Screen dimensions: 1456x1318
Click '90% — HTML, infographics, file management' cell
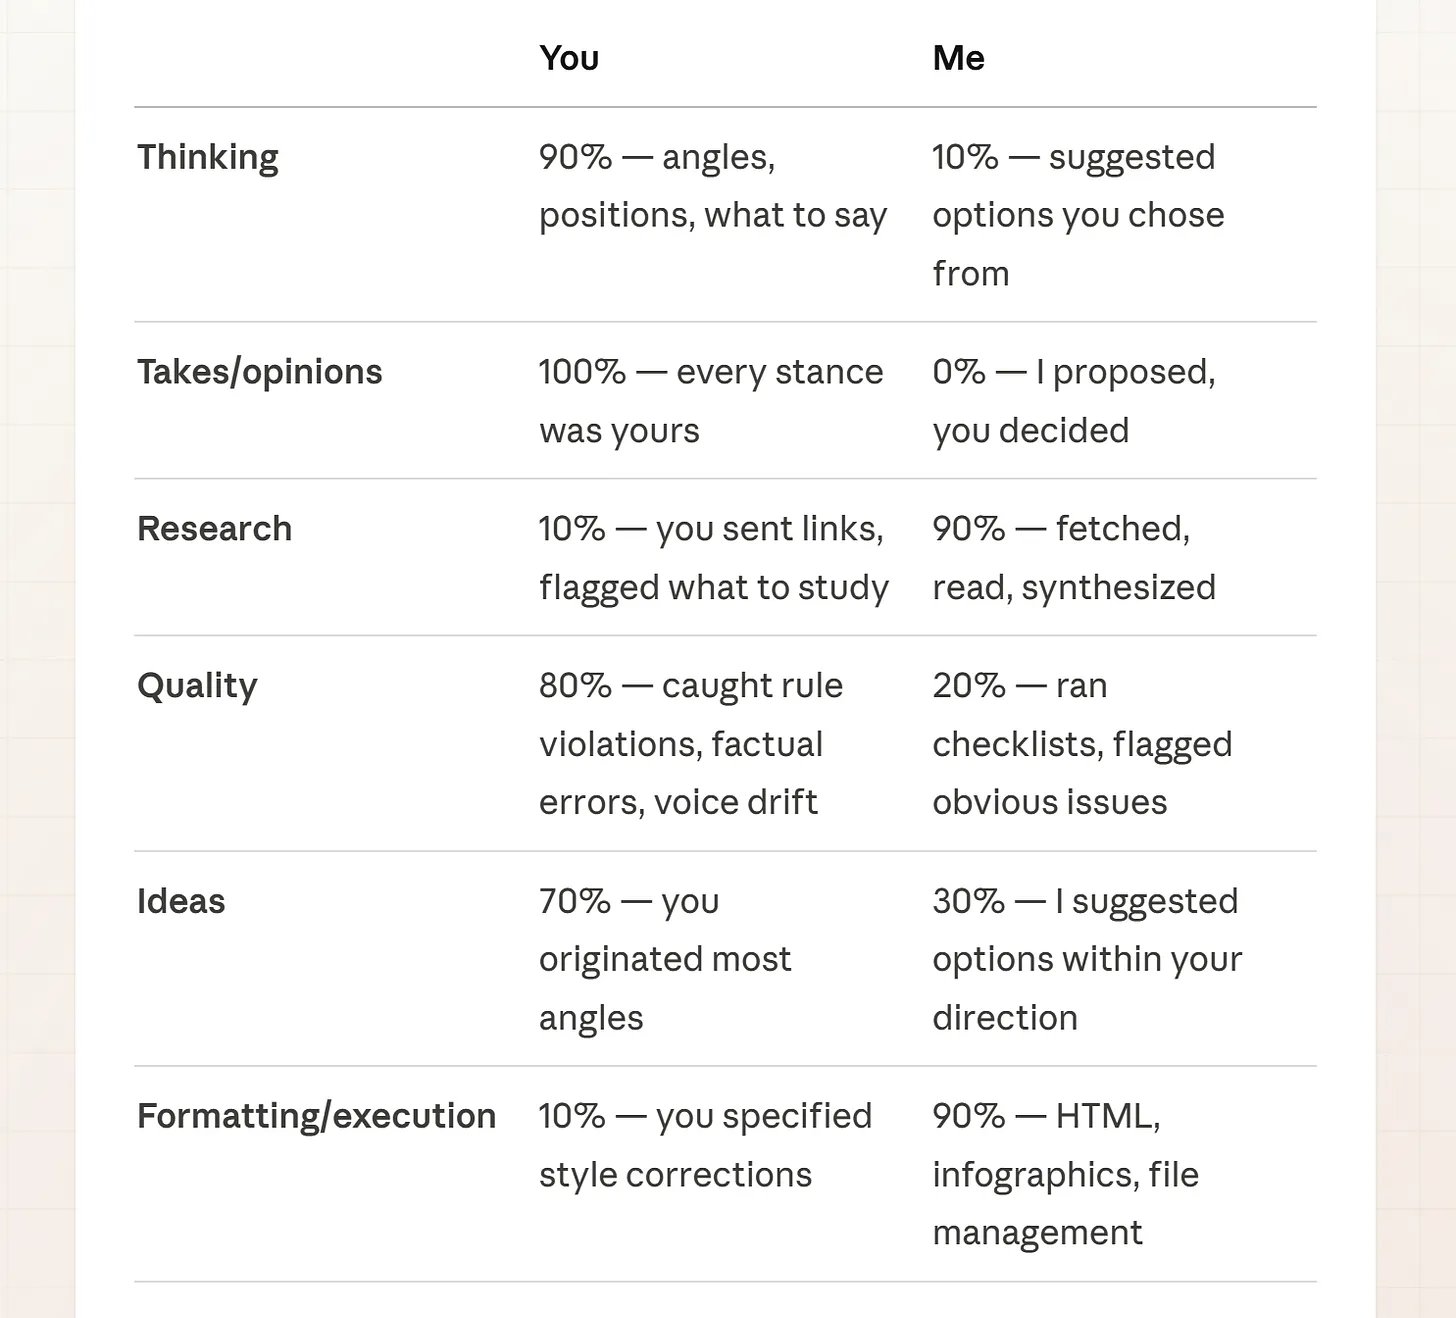click(x=1065, y=1174)
